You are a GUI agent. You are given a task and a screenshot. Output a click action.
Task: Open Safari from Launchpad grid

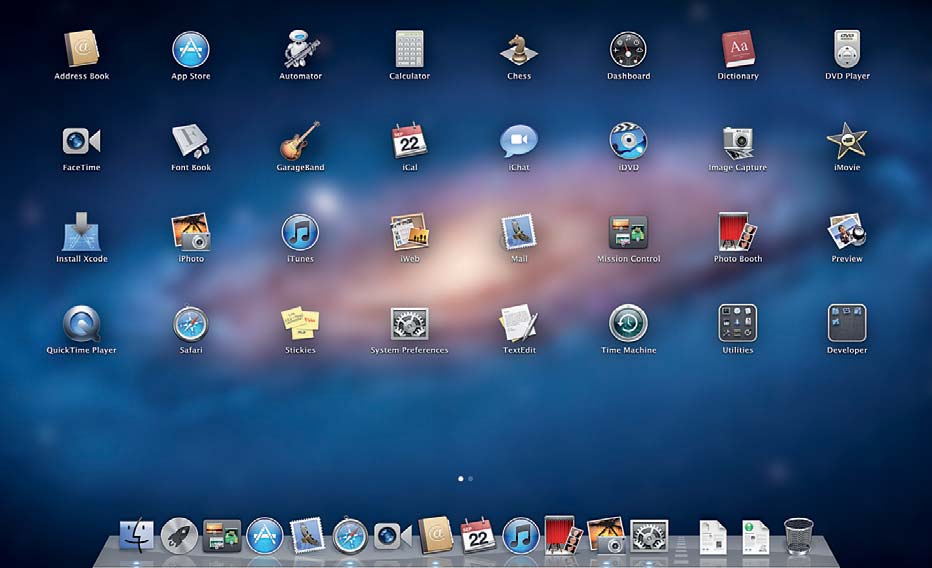pyautogui.click(x=191, y=324)
